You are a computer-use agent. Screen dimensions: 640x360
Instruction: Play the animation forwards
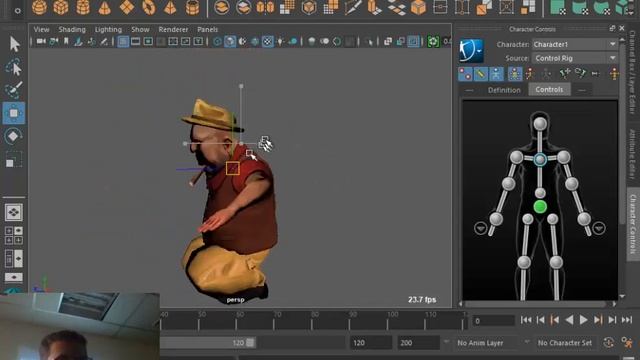tap(583, 320)
